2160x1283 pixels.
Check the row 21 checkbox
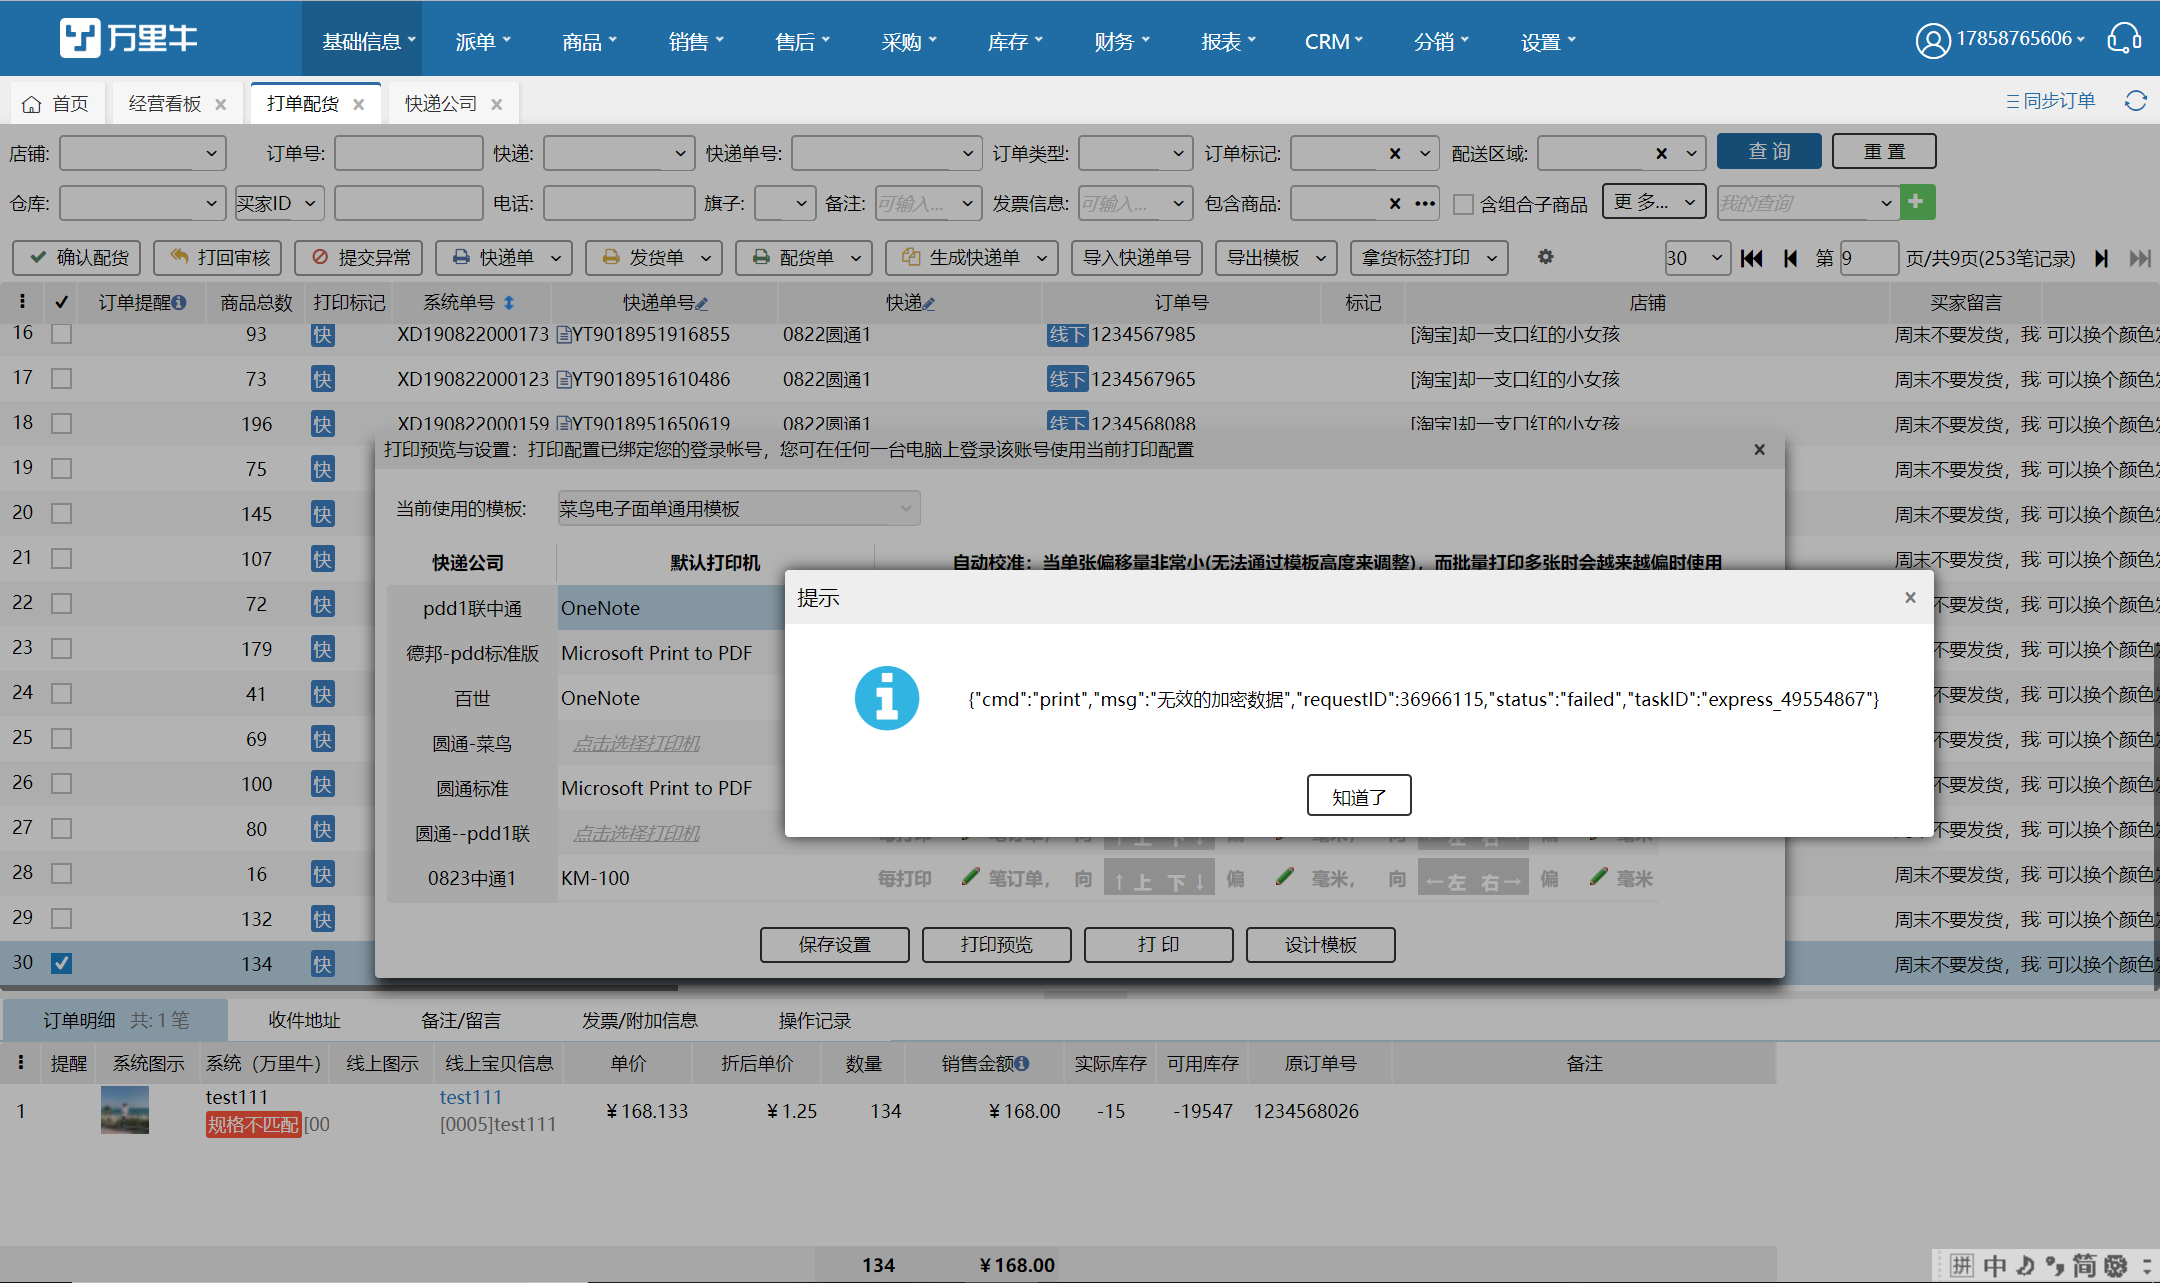[x=61, y=559]
